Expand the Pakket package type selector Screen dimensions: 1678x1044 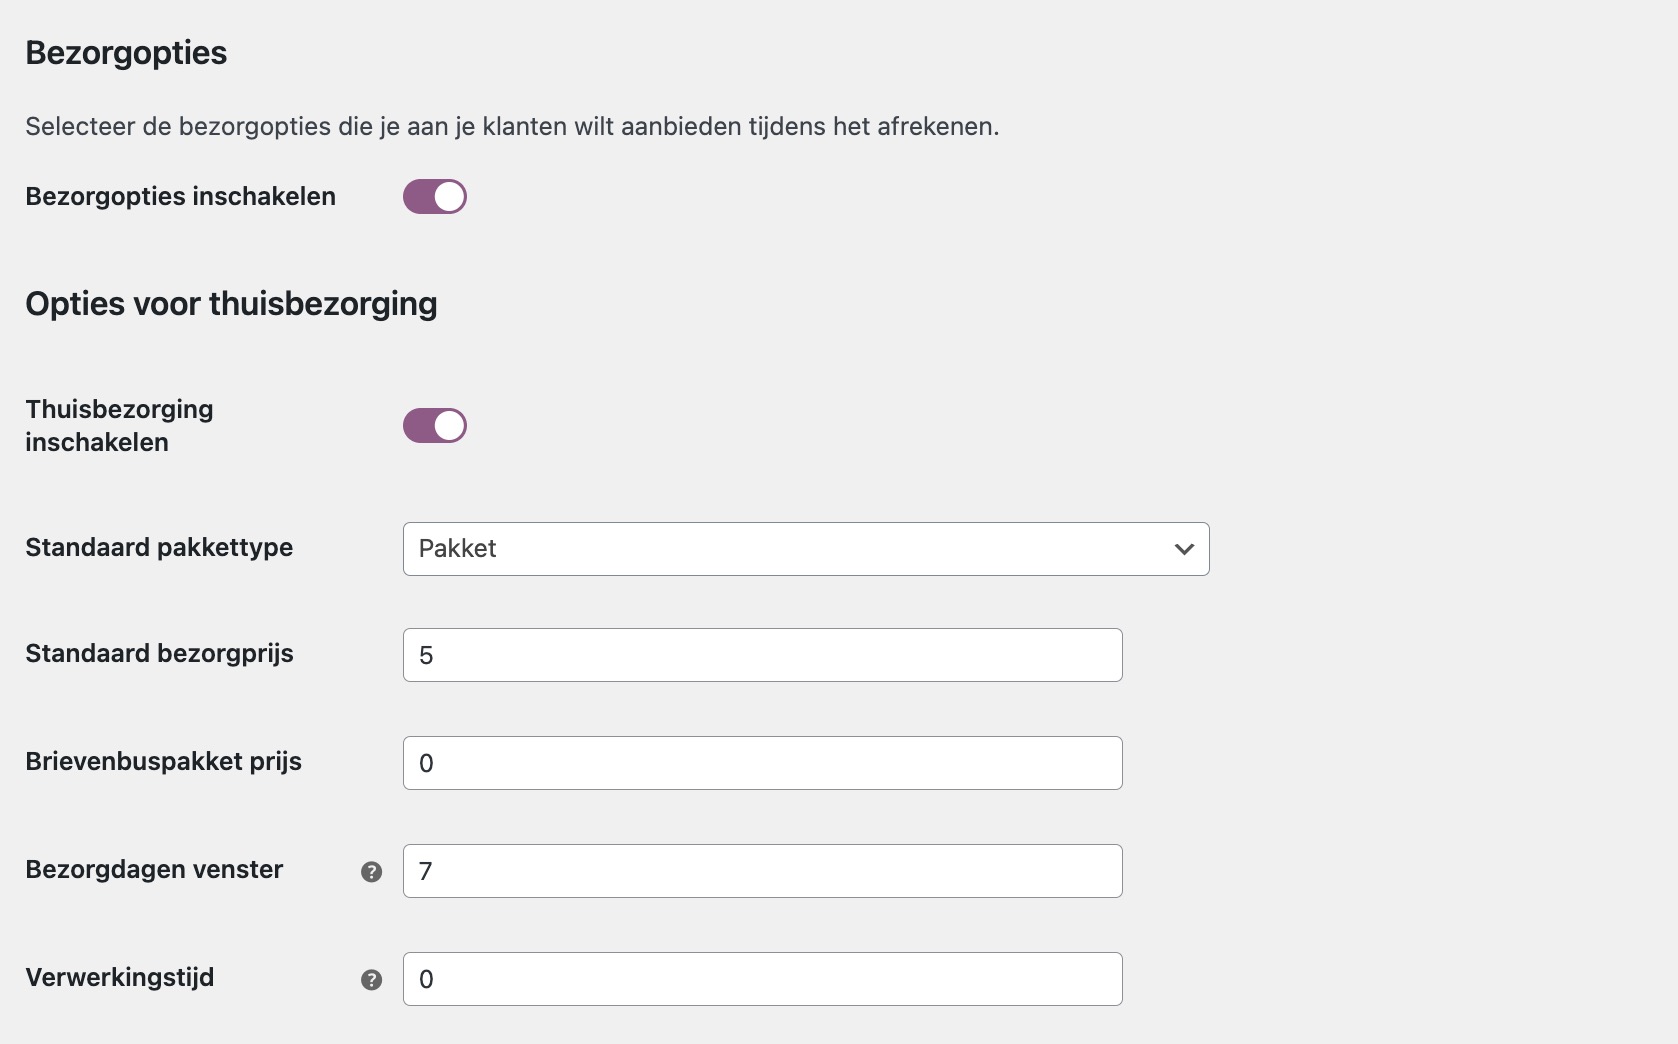point(805,549)
